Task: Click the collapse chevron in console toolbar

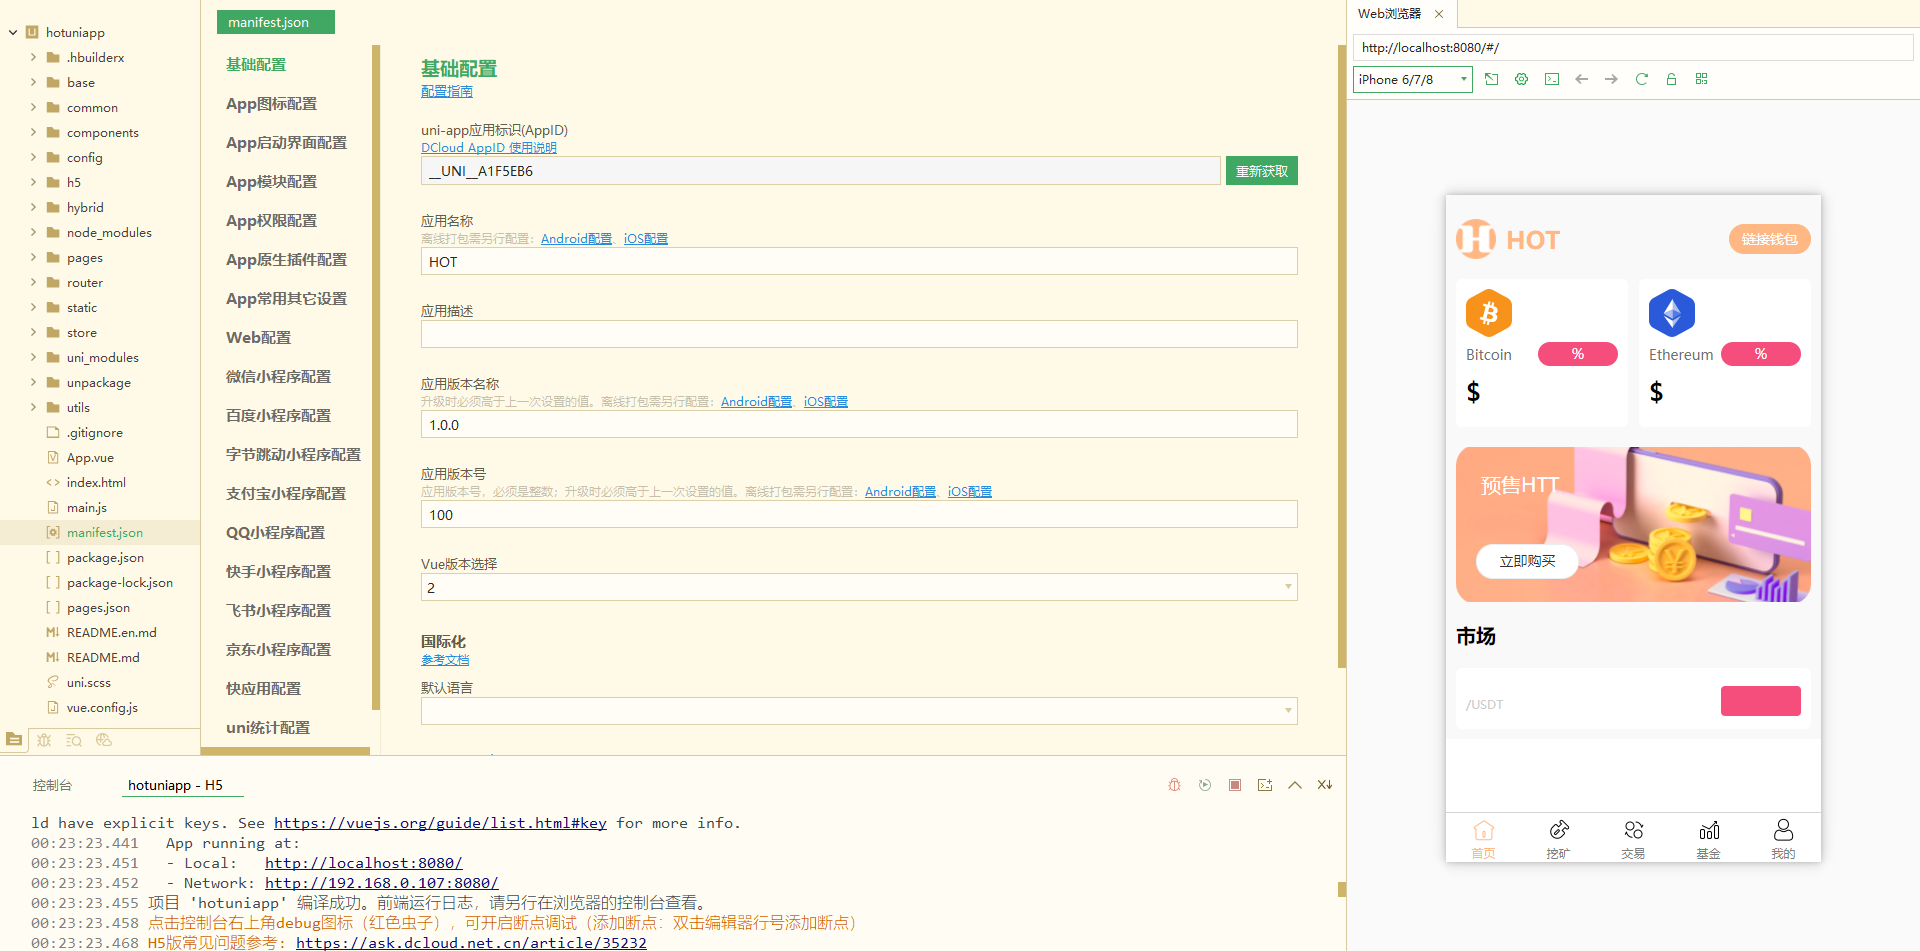Action: [x=1294, y=785]
